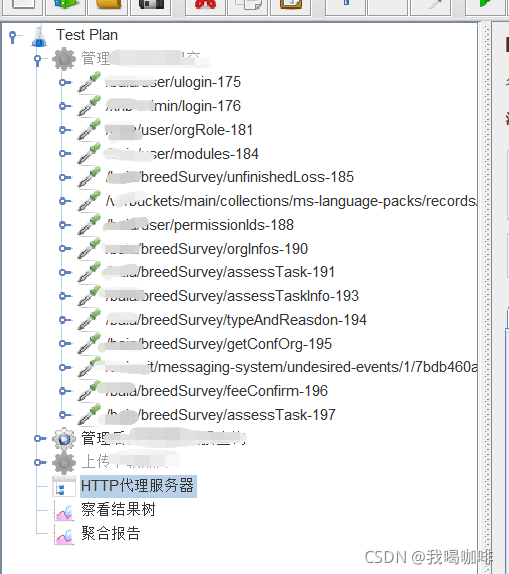
Task: Click the gear icon of the first thread group
Action: tap(64, 59)
